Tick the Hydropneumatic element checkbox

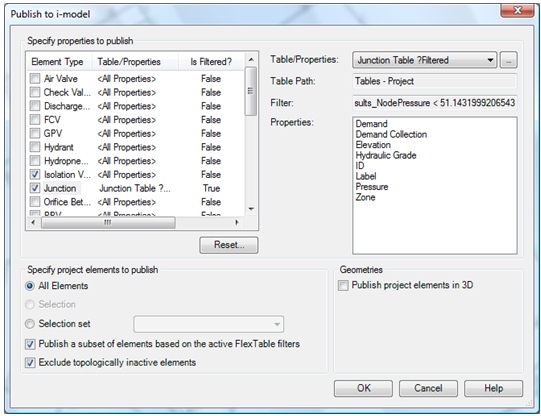(x=35, y=161)
